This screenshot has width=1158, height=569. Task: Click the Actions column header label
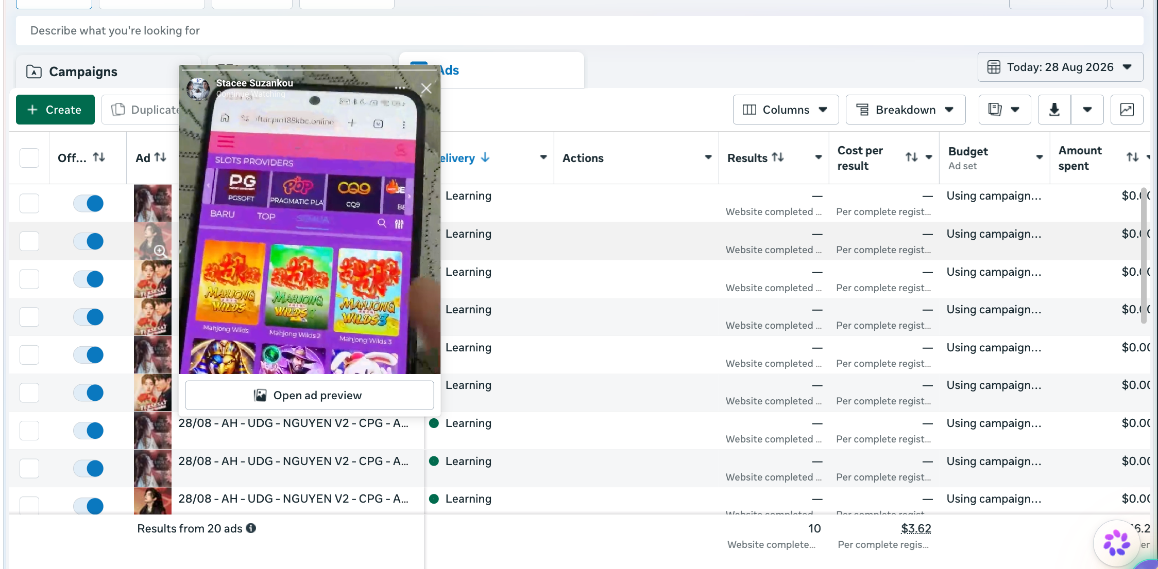[583, 157]
